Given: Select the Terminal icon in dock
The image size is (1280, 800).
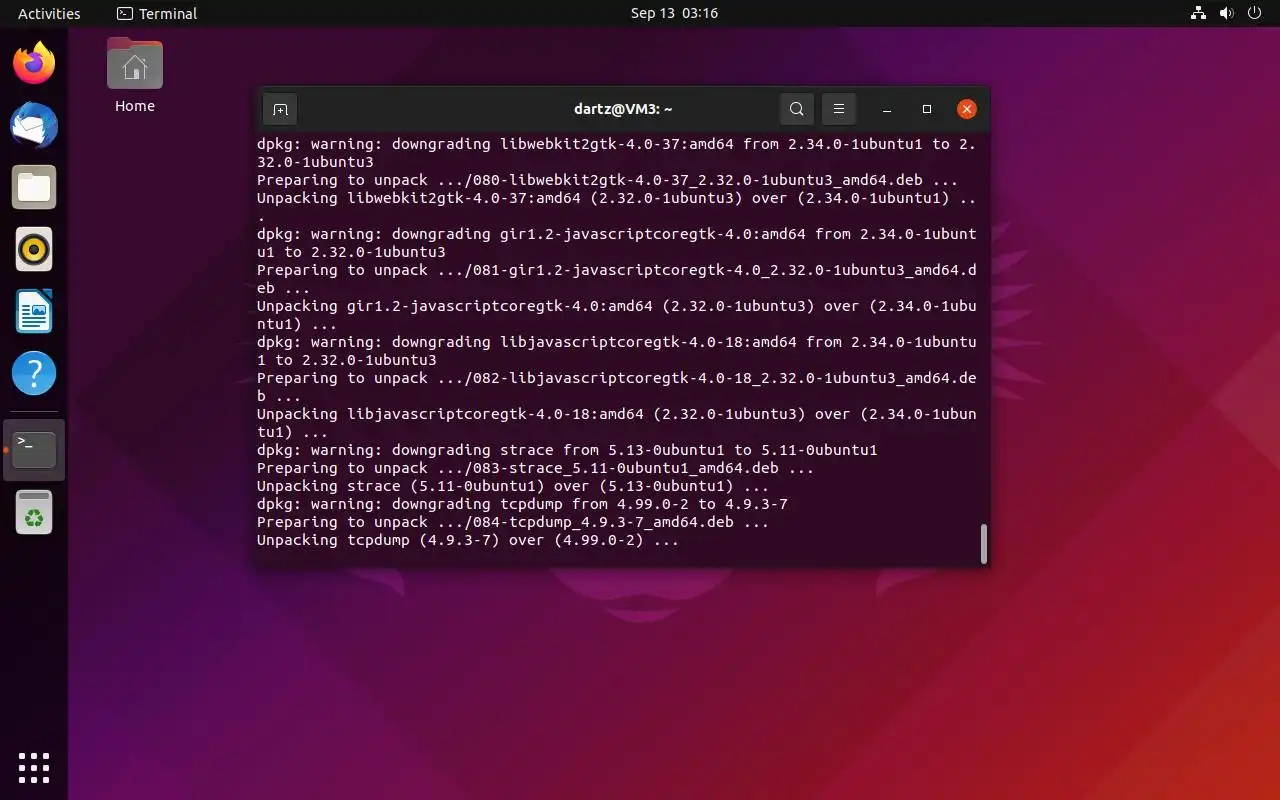Looking at the screenshot, I should pos(34,450).
